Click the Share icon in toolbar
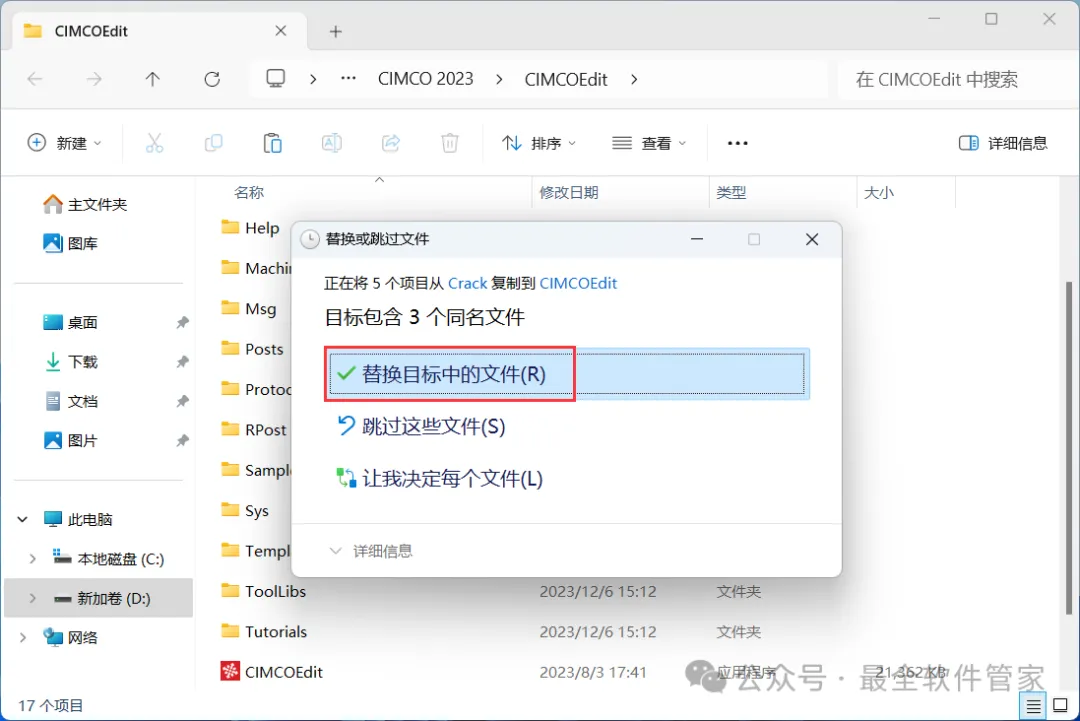Viewport: 1080px width, 721px height. point(391,143)
